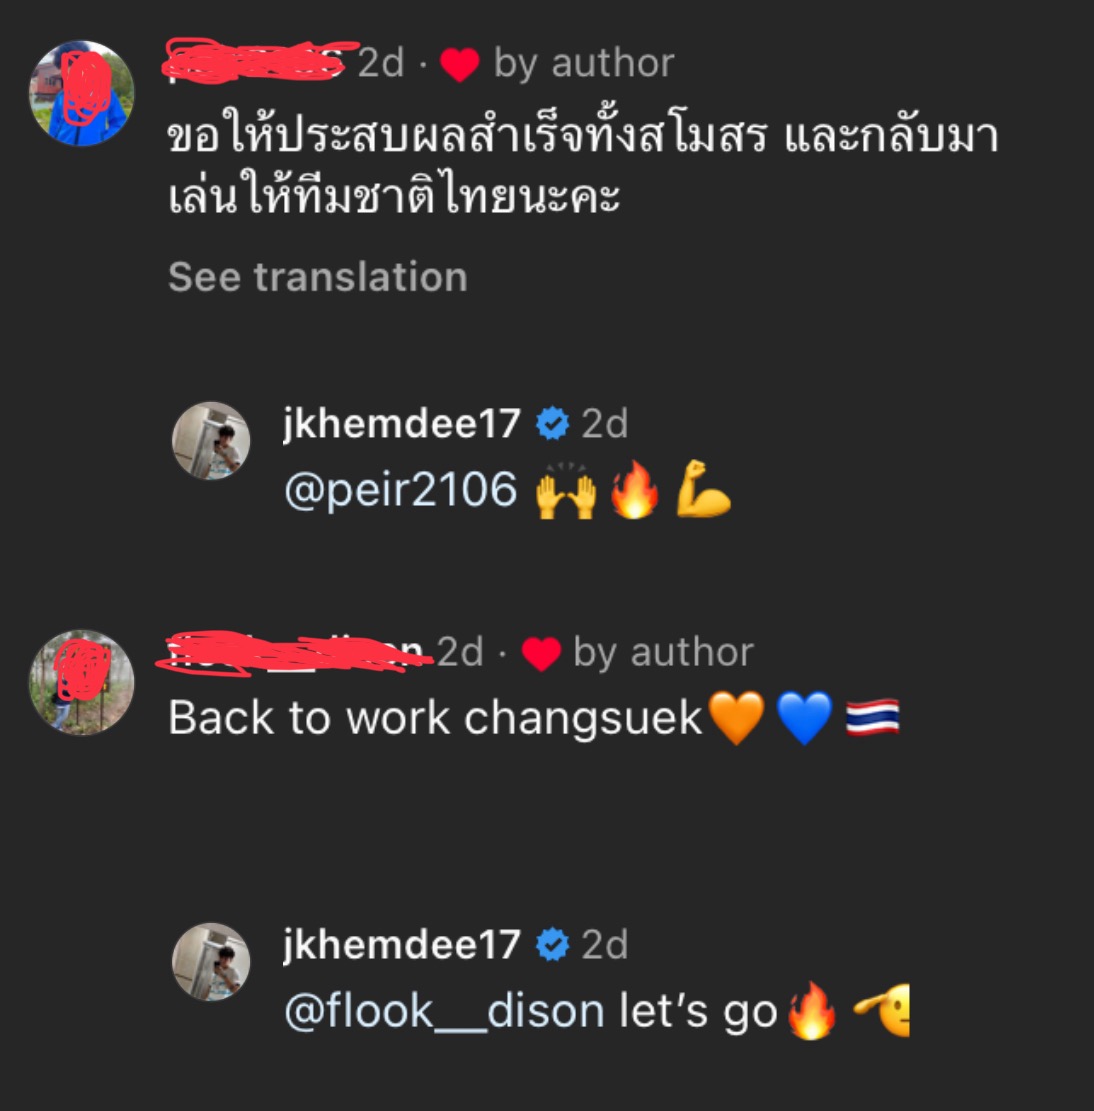Open jkhemdee17 username in second reply
This screenshot has height=1111, width=1094.
[x=402, y=944]
